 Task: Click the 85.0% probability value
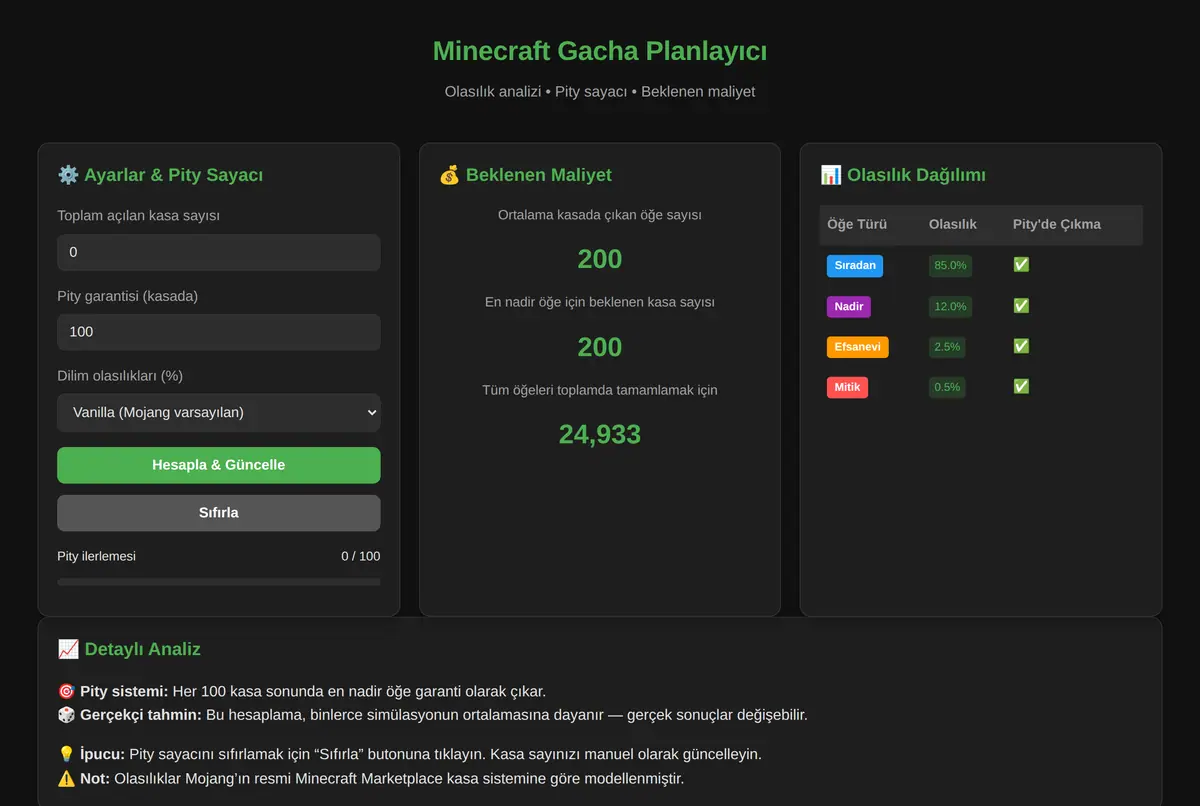pyautogui.click(x=950, y=266)
